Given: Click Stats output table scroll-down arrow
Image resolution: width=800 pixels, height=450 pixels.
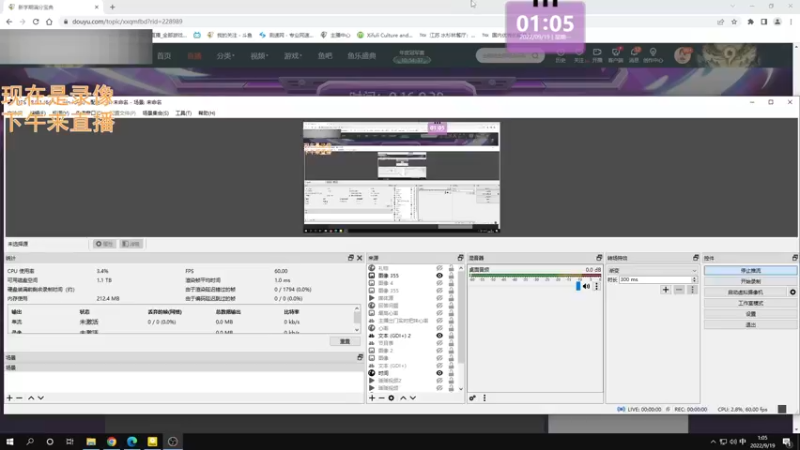Looking at the screenshot, I should click(357, 330).
